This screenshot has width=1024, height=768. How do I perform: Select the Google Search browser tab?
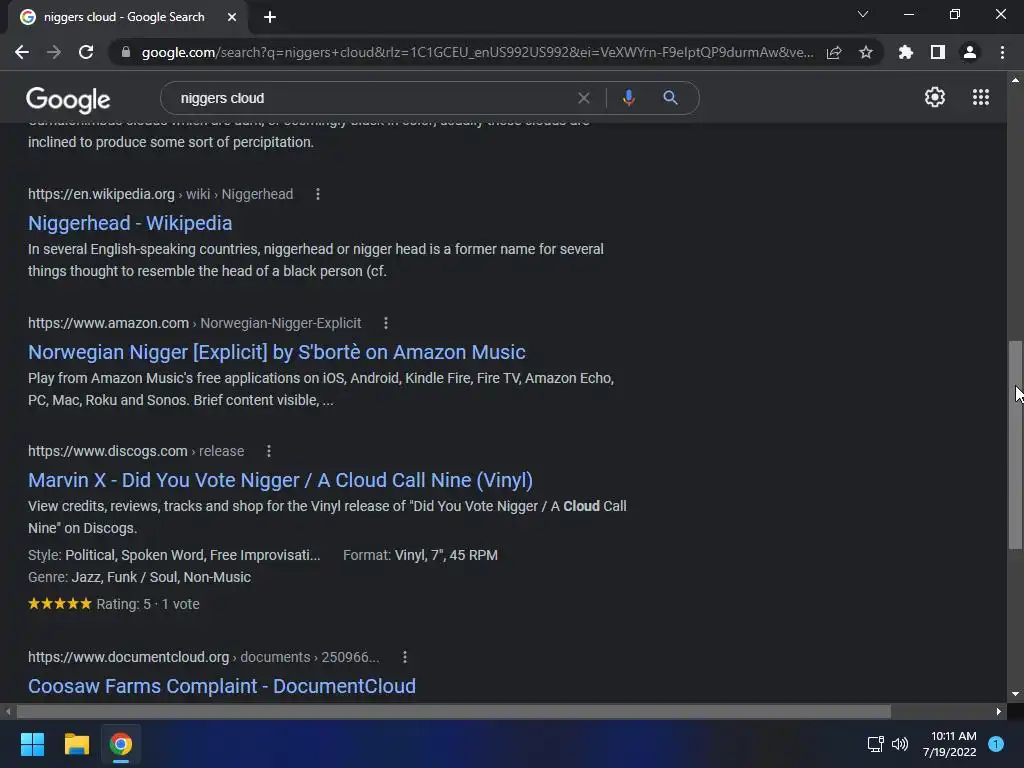tap(124, 17)
